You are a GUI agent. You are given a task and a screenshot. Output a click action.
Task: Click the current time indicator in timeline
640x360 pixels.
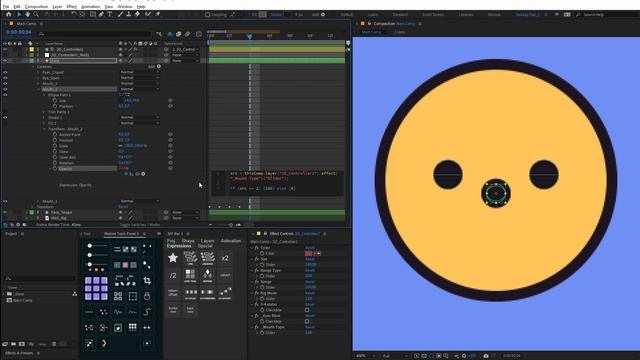[x=249, y=36]
